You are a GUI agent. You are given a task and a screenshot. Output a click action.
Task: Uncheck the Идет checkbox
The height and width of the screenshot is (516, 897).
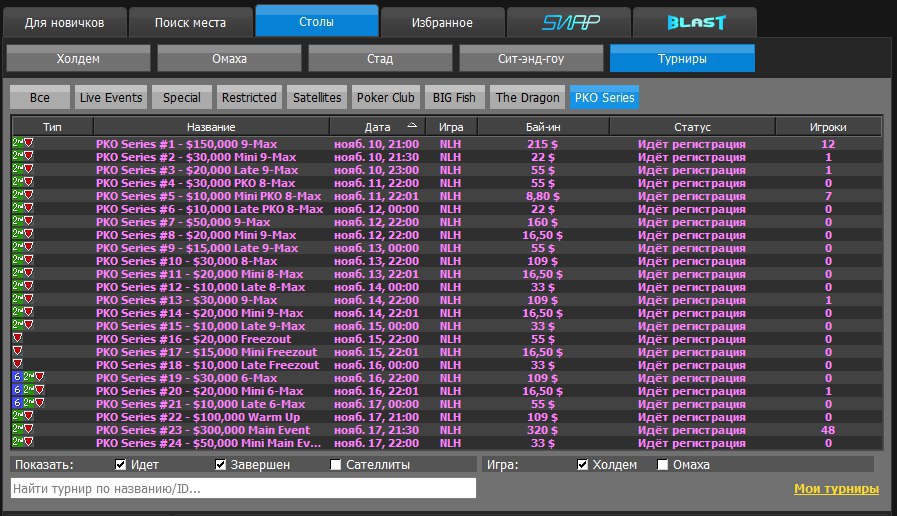(121, 465)
